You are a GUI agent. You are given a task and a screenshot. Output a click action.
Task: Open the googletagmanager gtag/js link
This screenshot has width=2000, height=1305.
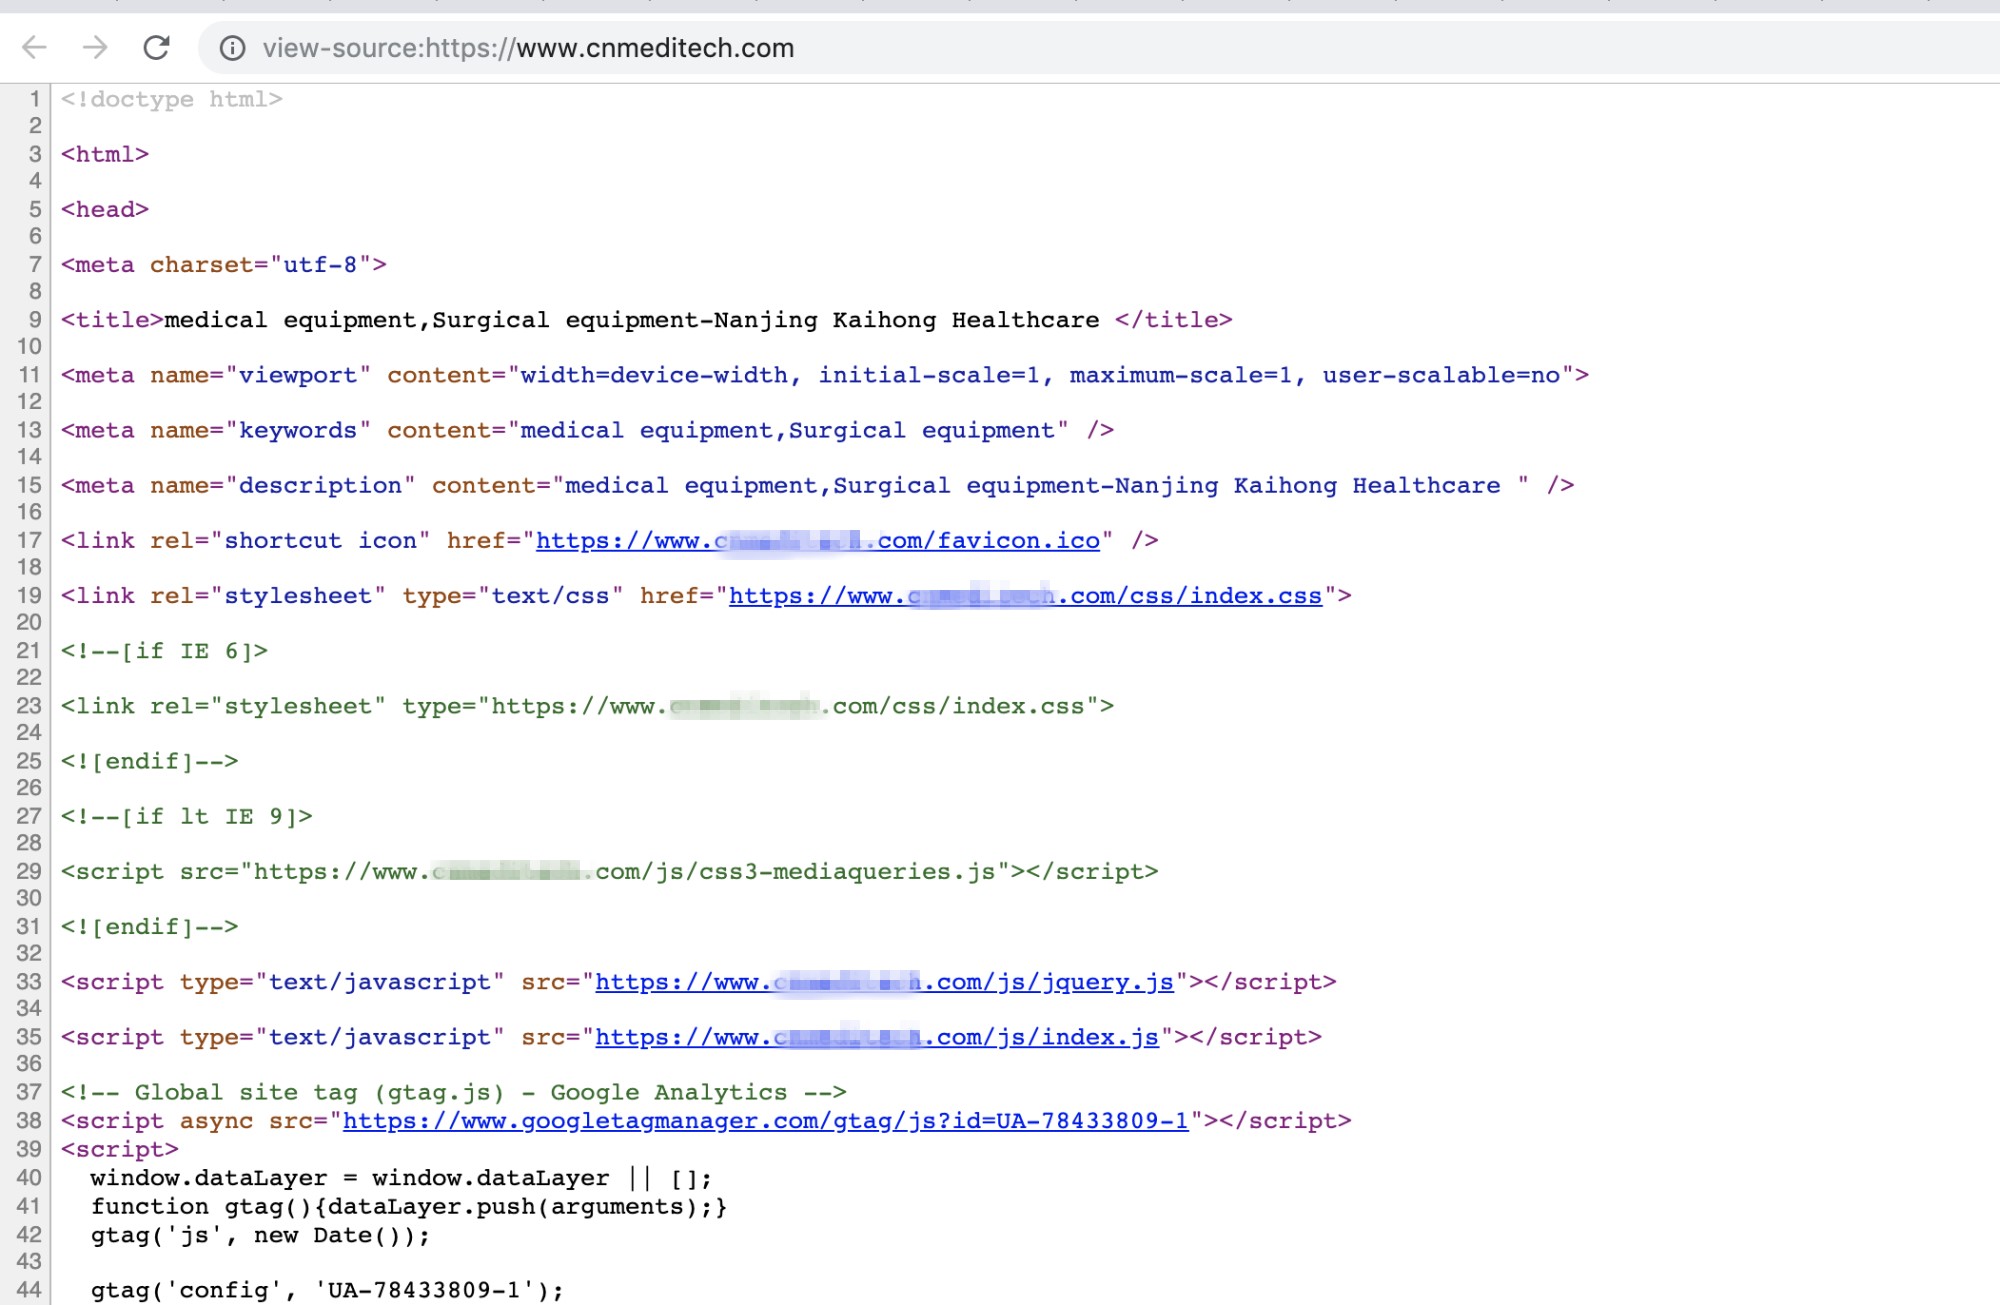click(765, 1121)
